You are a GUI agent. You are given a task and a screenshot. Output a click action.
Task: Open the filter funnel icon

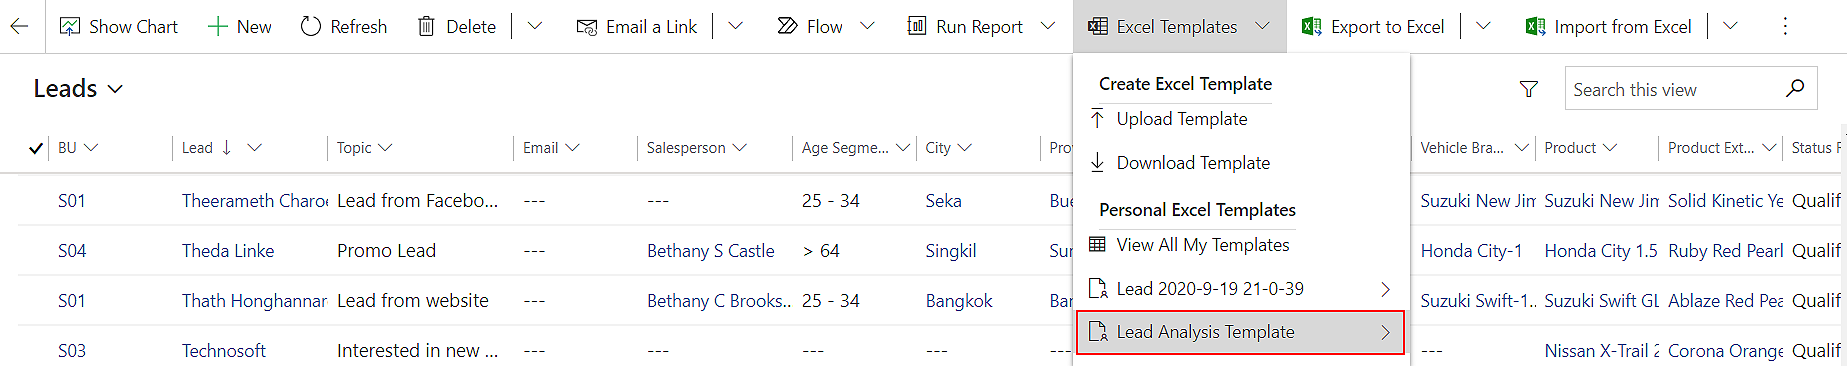tap(1529, 89)
